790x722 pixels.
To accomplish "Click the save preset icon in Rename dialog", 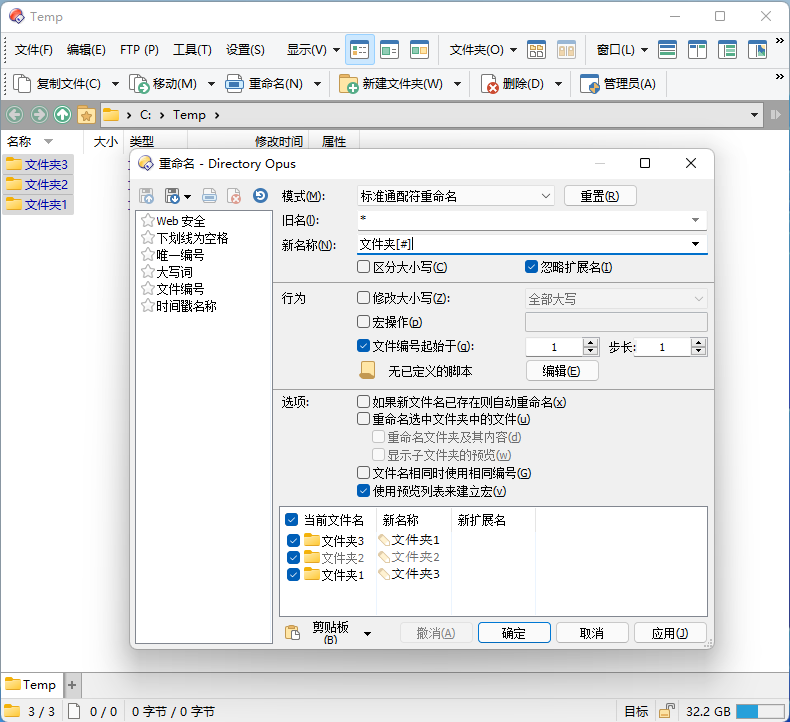I will click(x=147, y=195).
